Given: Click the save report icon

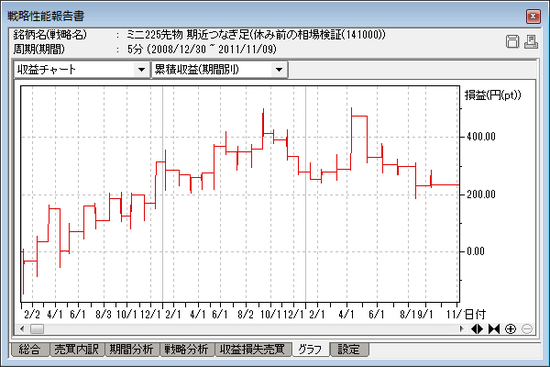Looking at the screenshot, I should tap(512, 41).
